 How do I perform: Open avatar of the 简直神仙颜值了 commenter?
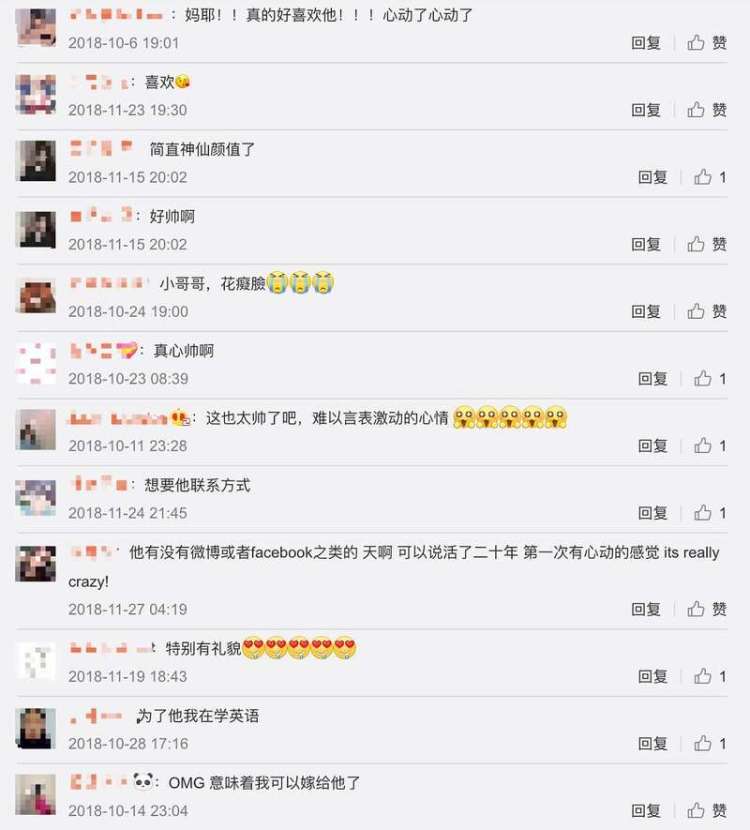(35, 161)
